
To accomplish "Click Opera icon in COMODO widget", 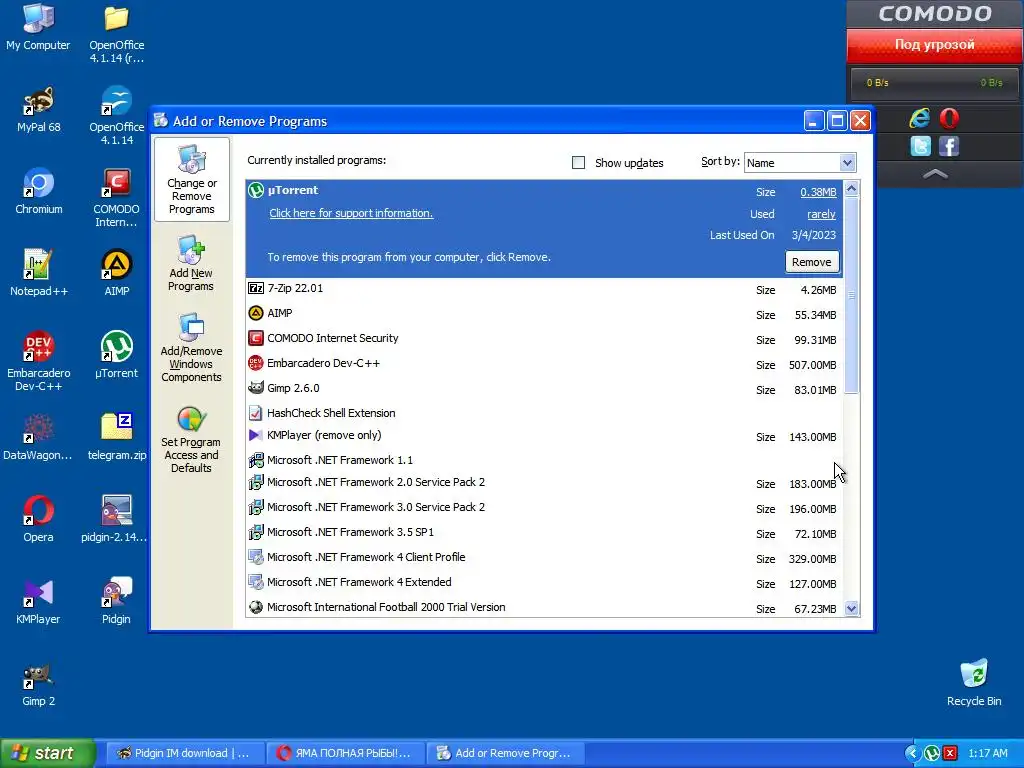I will pyautogui.click(x=949, y=118).
